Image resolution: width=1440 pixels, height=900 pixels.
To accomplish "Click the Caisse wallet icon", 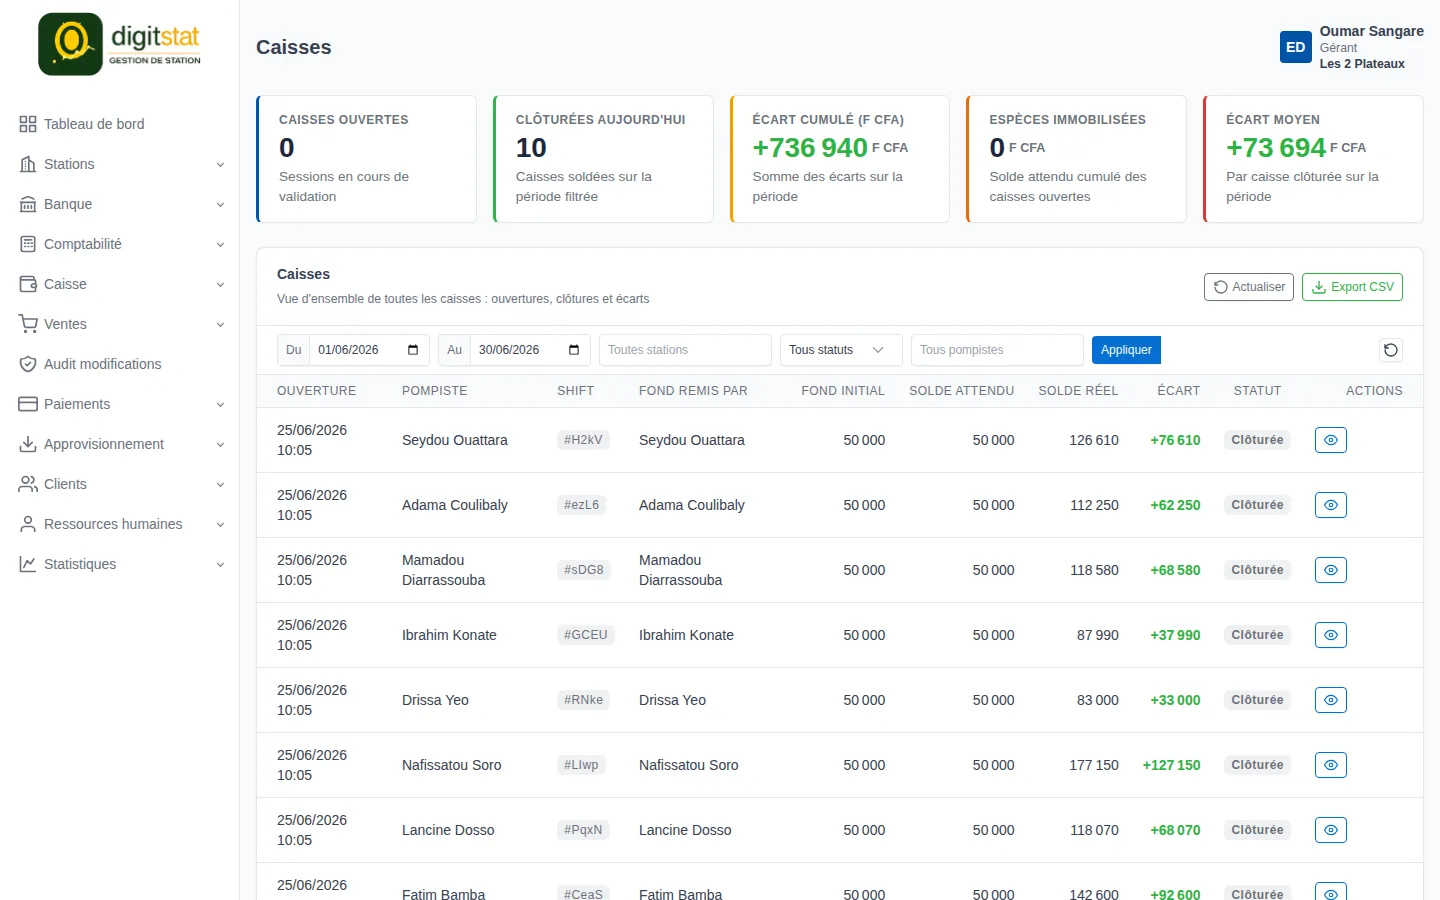I will click(28, 284).
